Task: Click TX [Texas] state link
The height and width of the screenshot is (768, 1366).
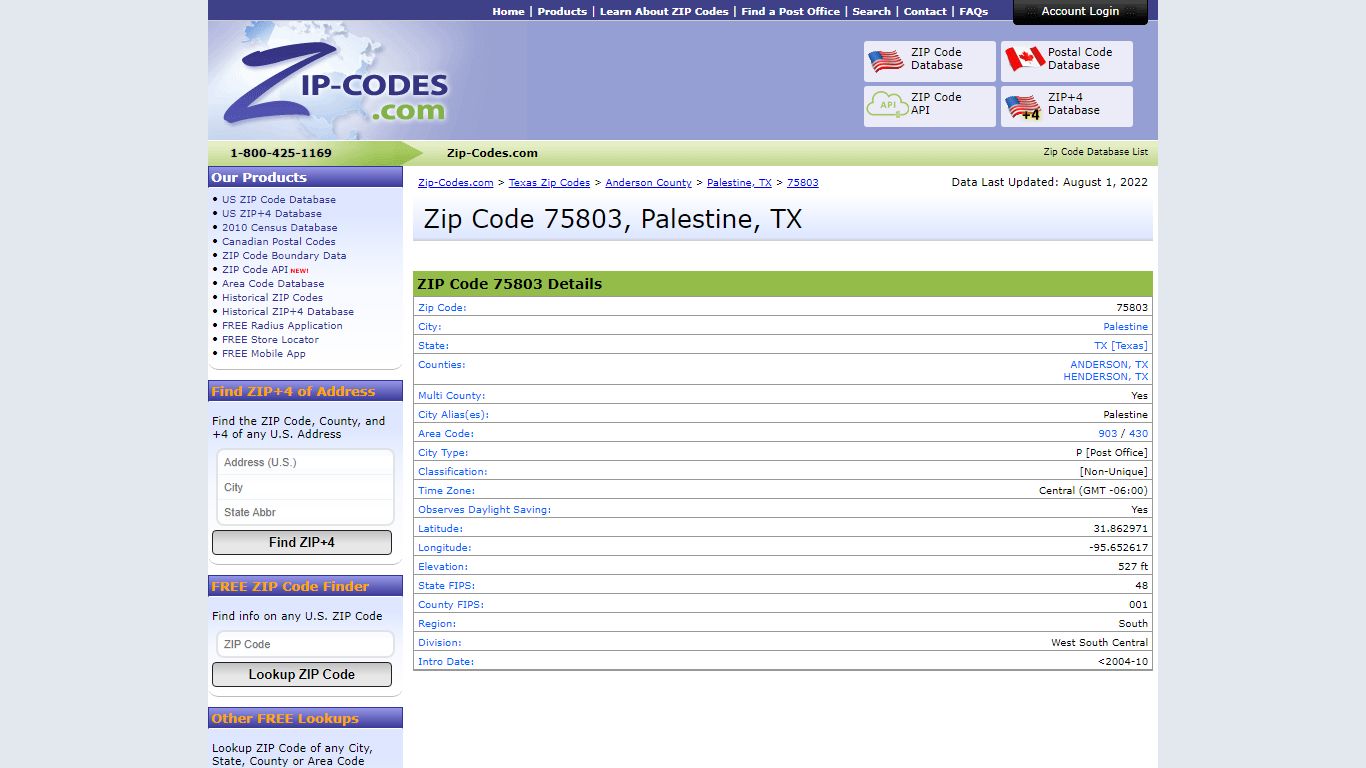Action: point(1121,346)
